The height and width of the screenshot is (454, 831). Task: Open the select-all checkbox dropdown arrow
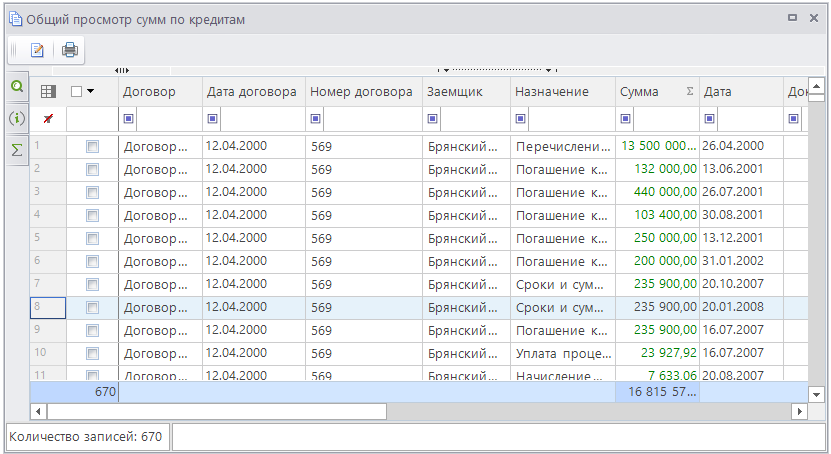(x=90, y=92)
